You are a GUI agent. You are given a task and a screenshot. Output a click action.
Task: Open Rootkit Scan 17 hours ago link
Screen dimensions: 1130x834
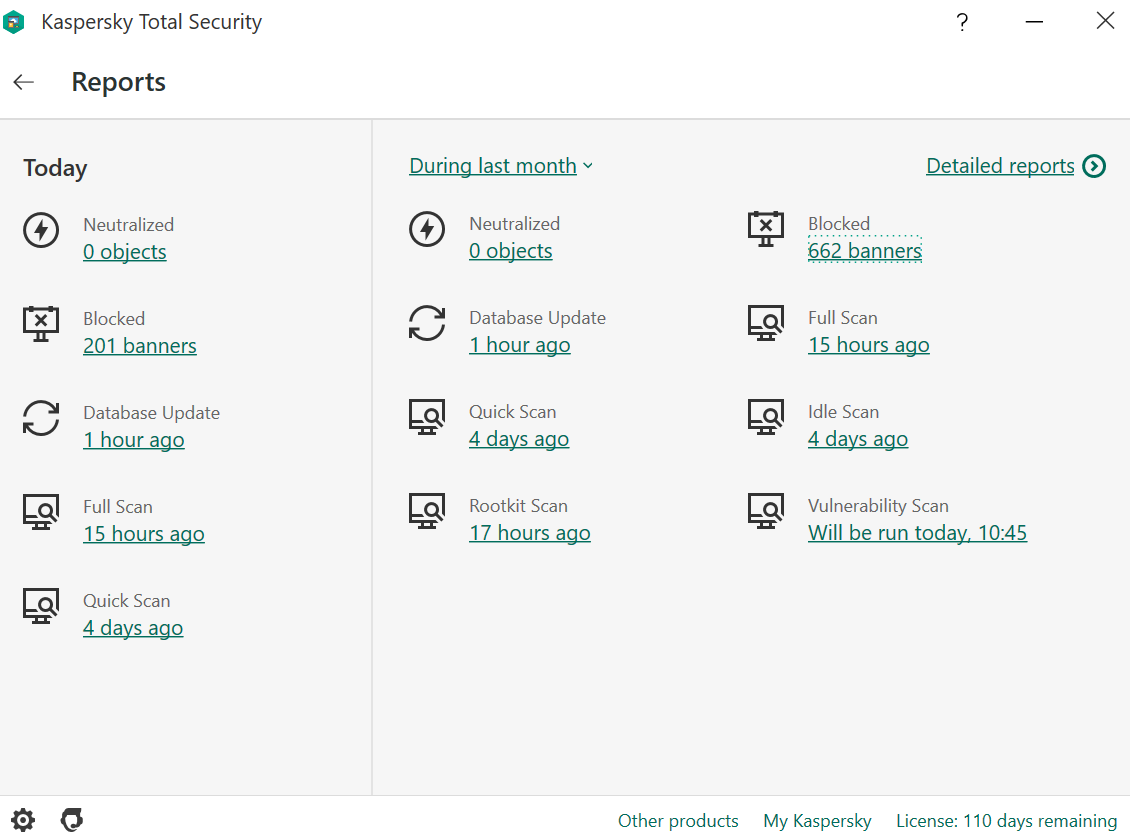[x=530, y=533]
